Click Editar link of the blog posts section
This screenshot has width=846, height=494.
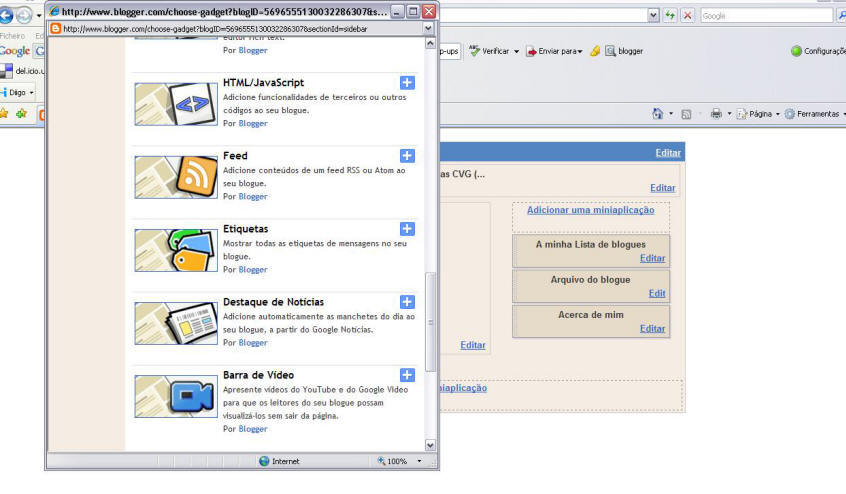coord(473,345)
